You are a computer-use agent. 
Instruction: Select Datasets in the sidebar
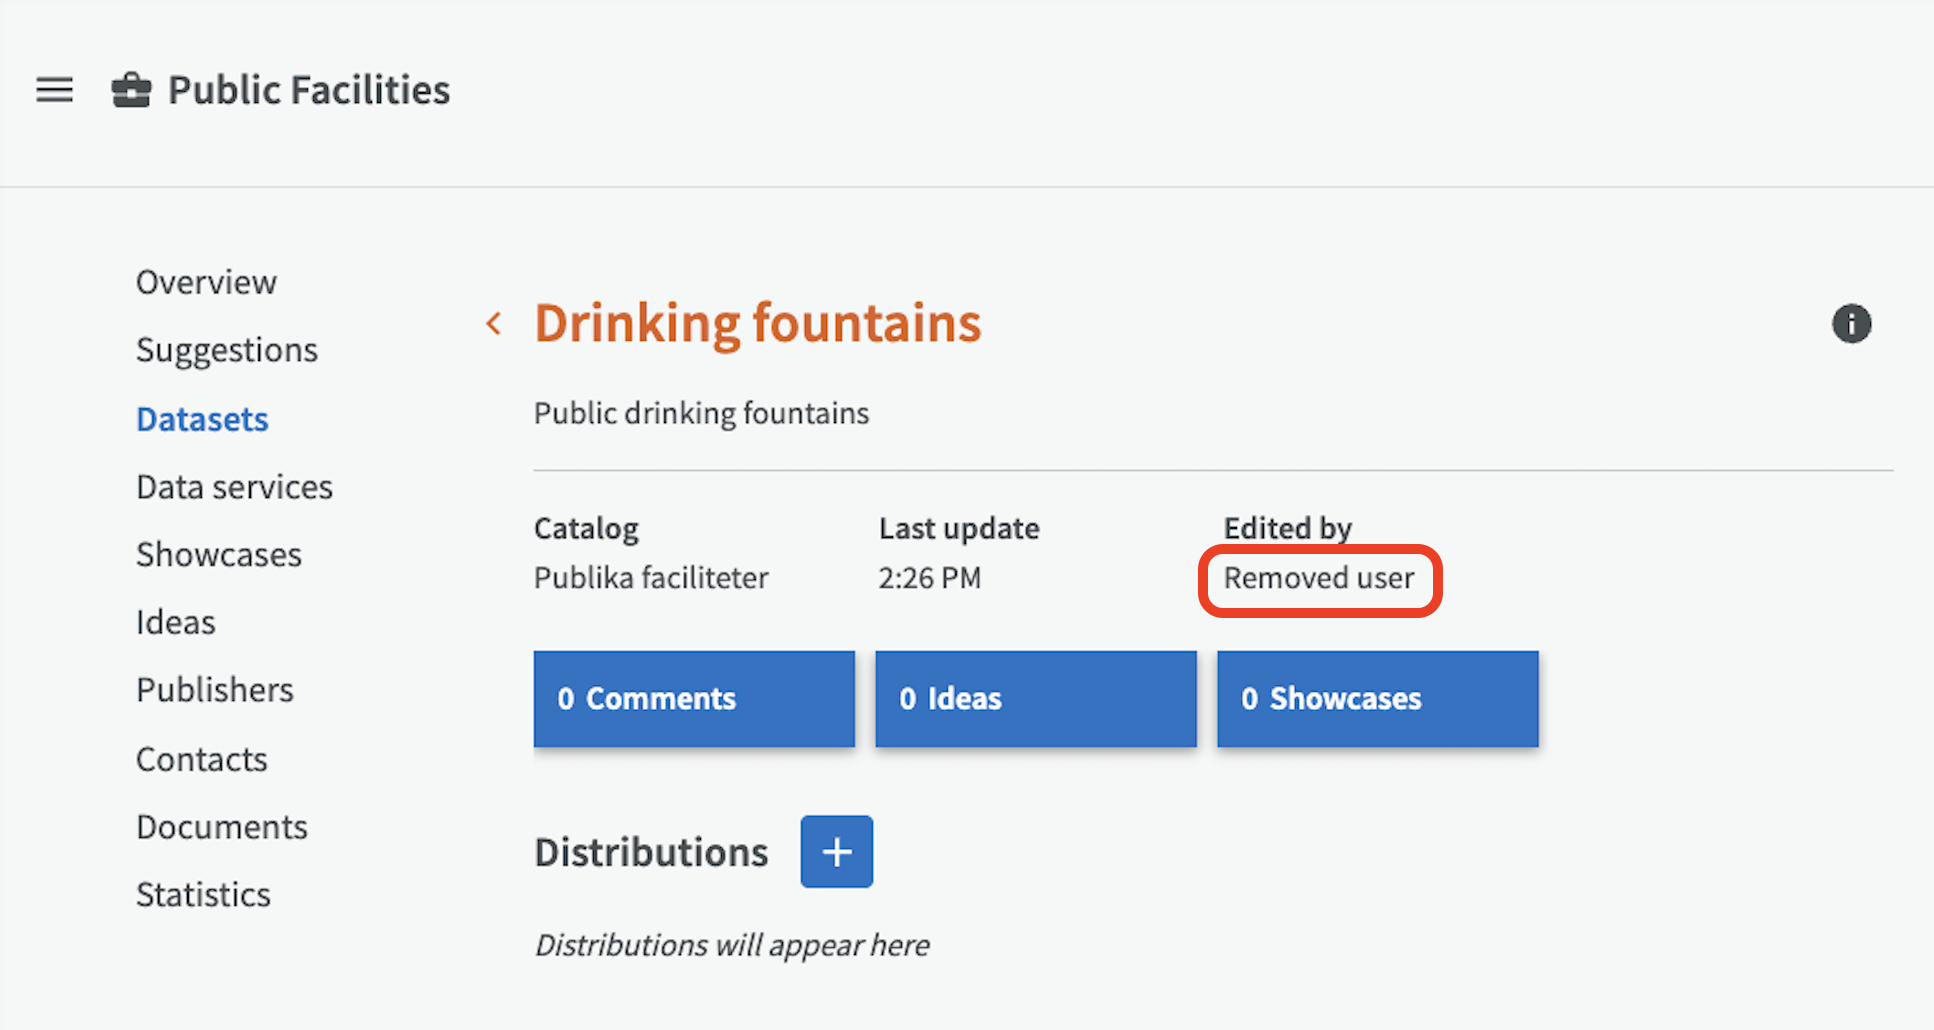point(202,419)
